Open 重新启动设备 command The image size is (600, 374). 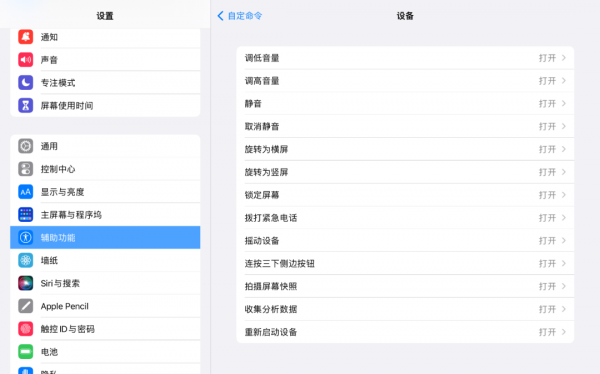[x=405, y=332]
